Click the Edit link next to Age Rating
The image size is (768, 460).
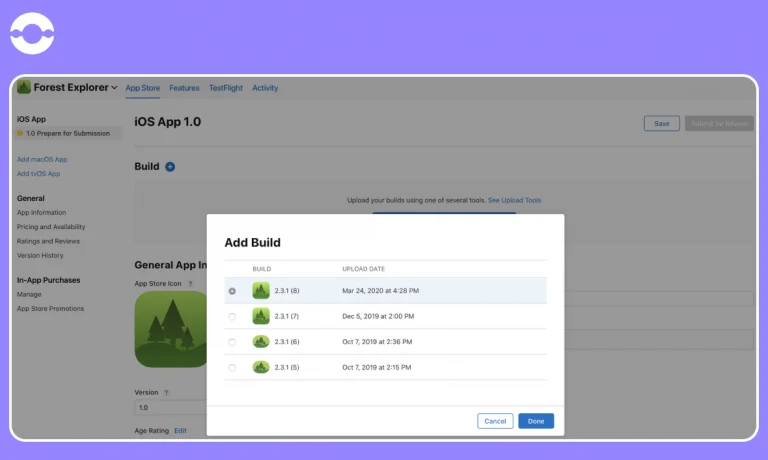(x=180, y=431)
